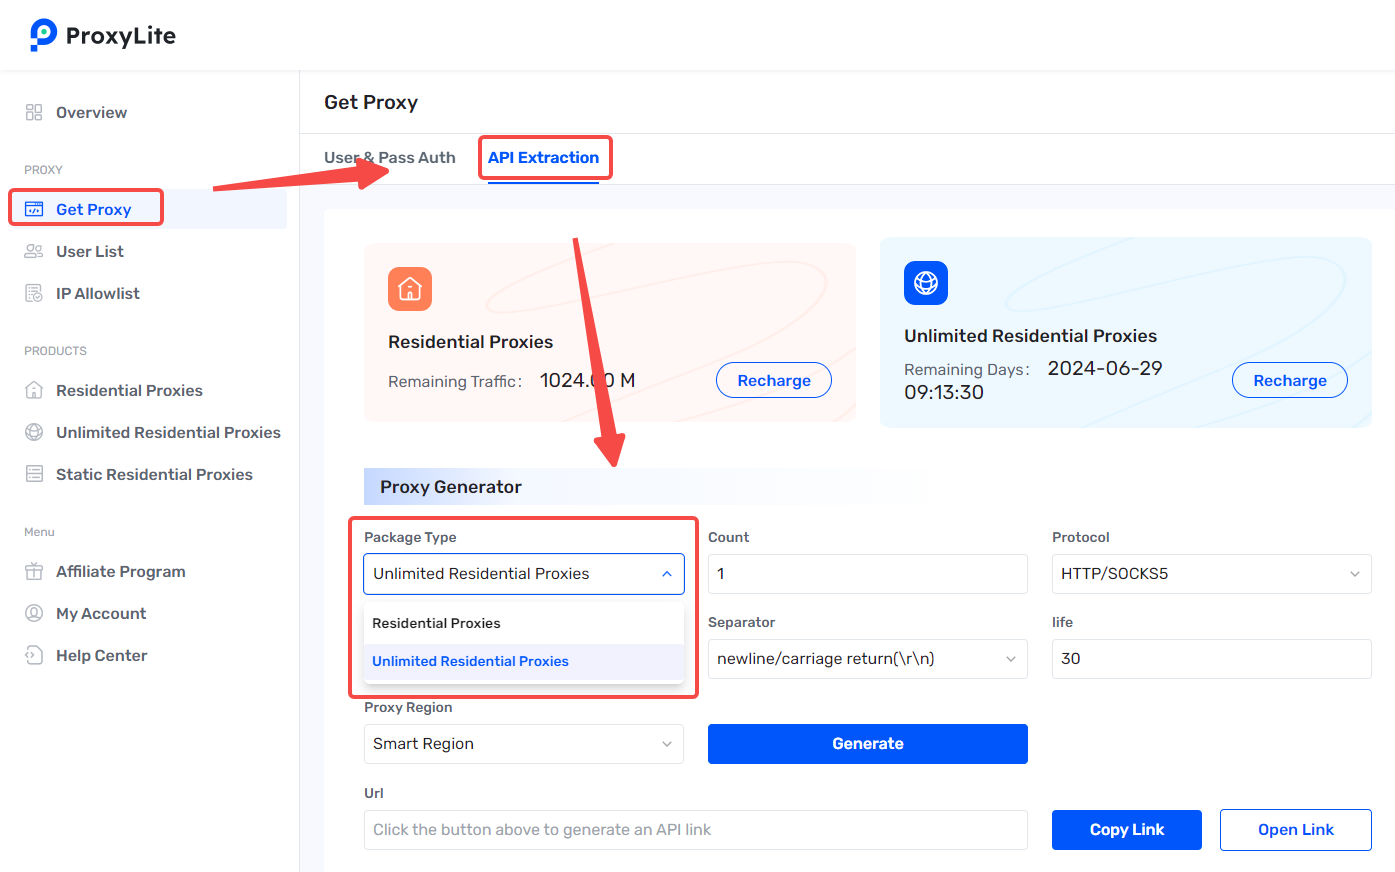Screen dimensions: 1395x872
Task: Click the orange house icon on Residential Proxies card
Action: pyautogui.click(x=410, y=289)
